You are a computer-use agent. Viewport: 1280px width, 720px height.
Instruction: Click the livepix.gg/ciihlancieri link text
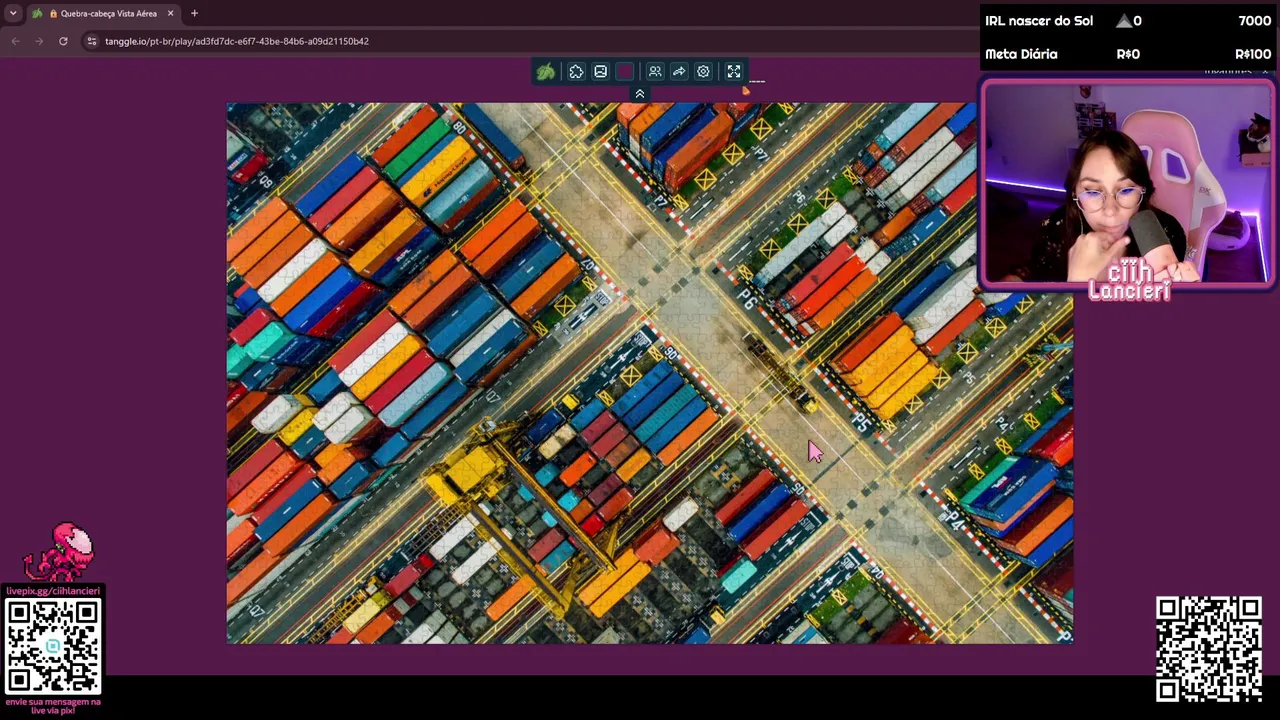[x=53, y=591]
